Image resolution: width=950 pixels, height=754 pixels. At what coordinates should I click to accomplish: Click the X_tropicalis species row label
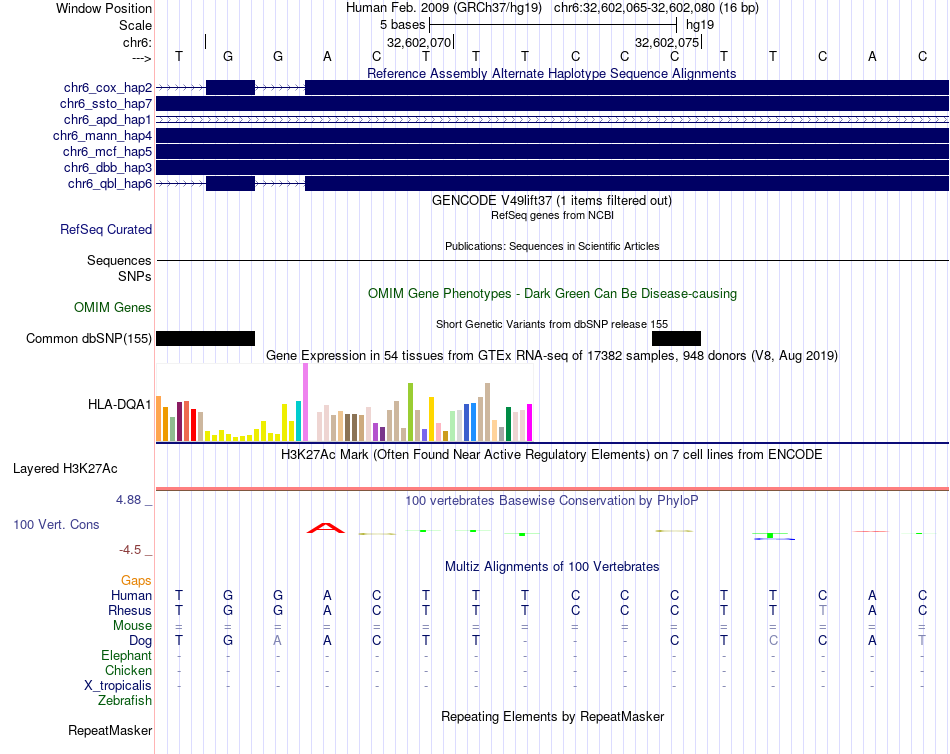click(x=118, y=686)
